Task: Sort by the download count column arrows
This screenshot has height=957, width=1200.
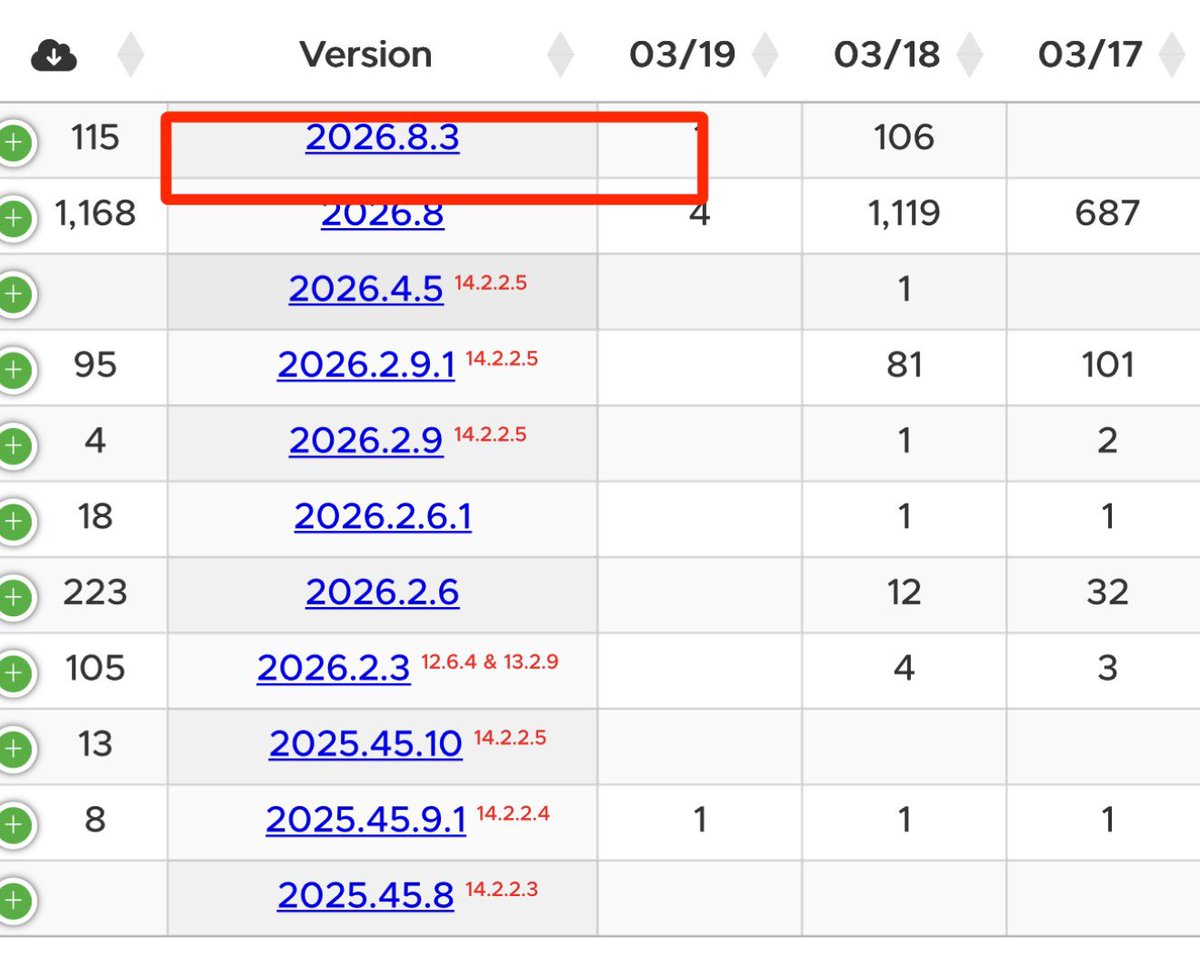Action: pyautogui.click(x=131, y=55)
